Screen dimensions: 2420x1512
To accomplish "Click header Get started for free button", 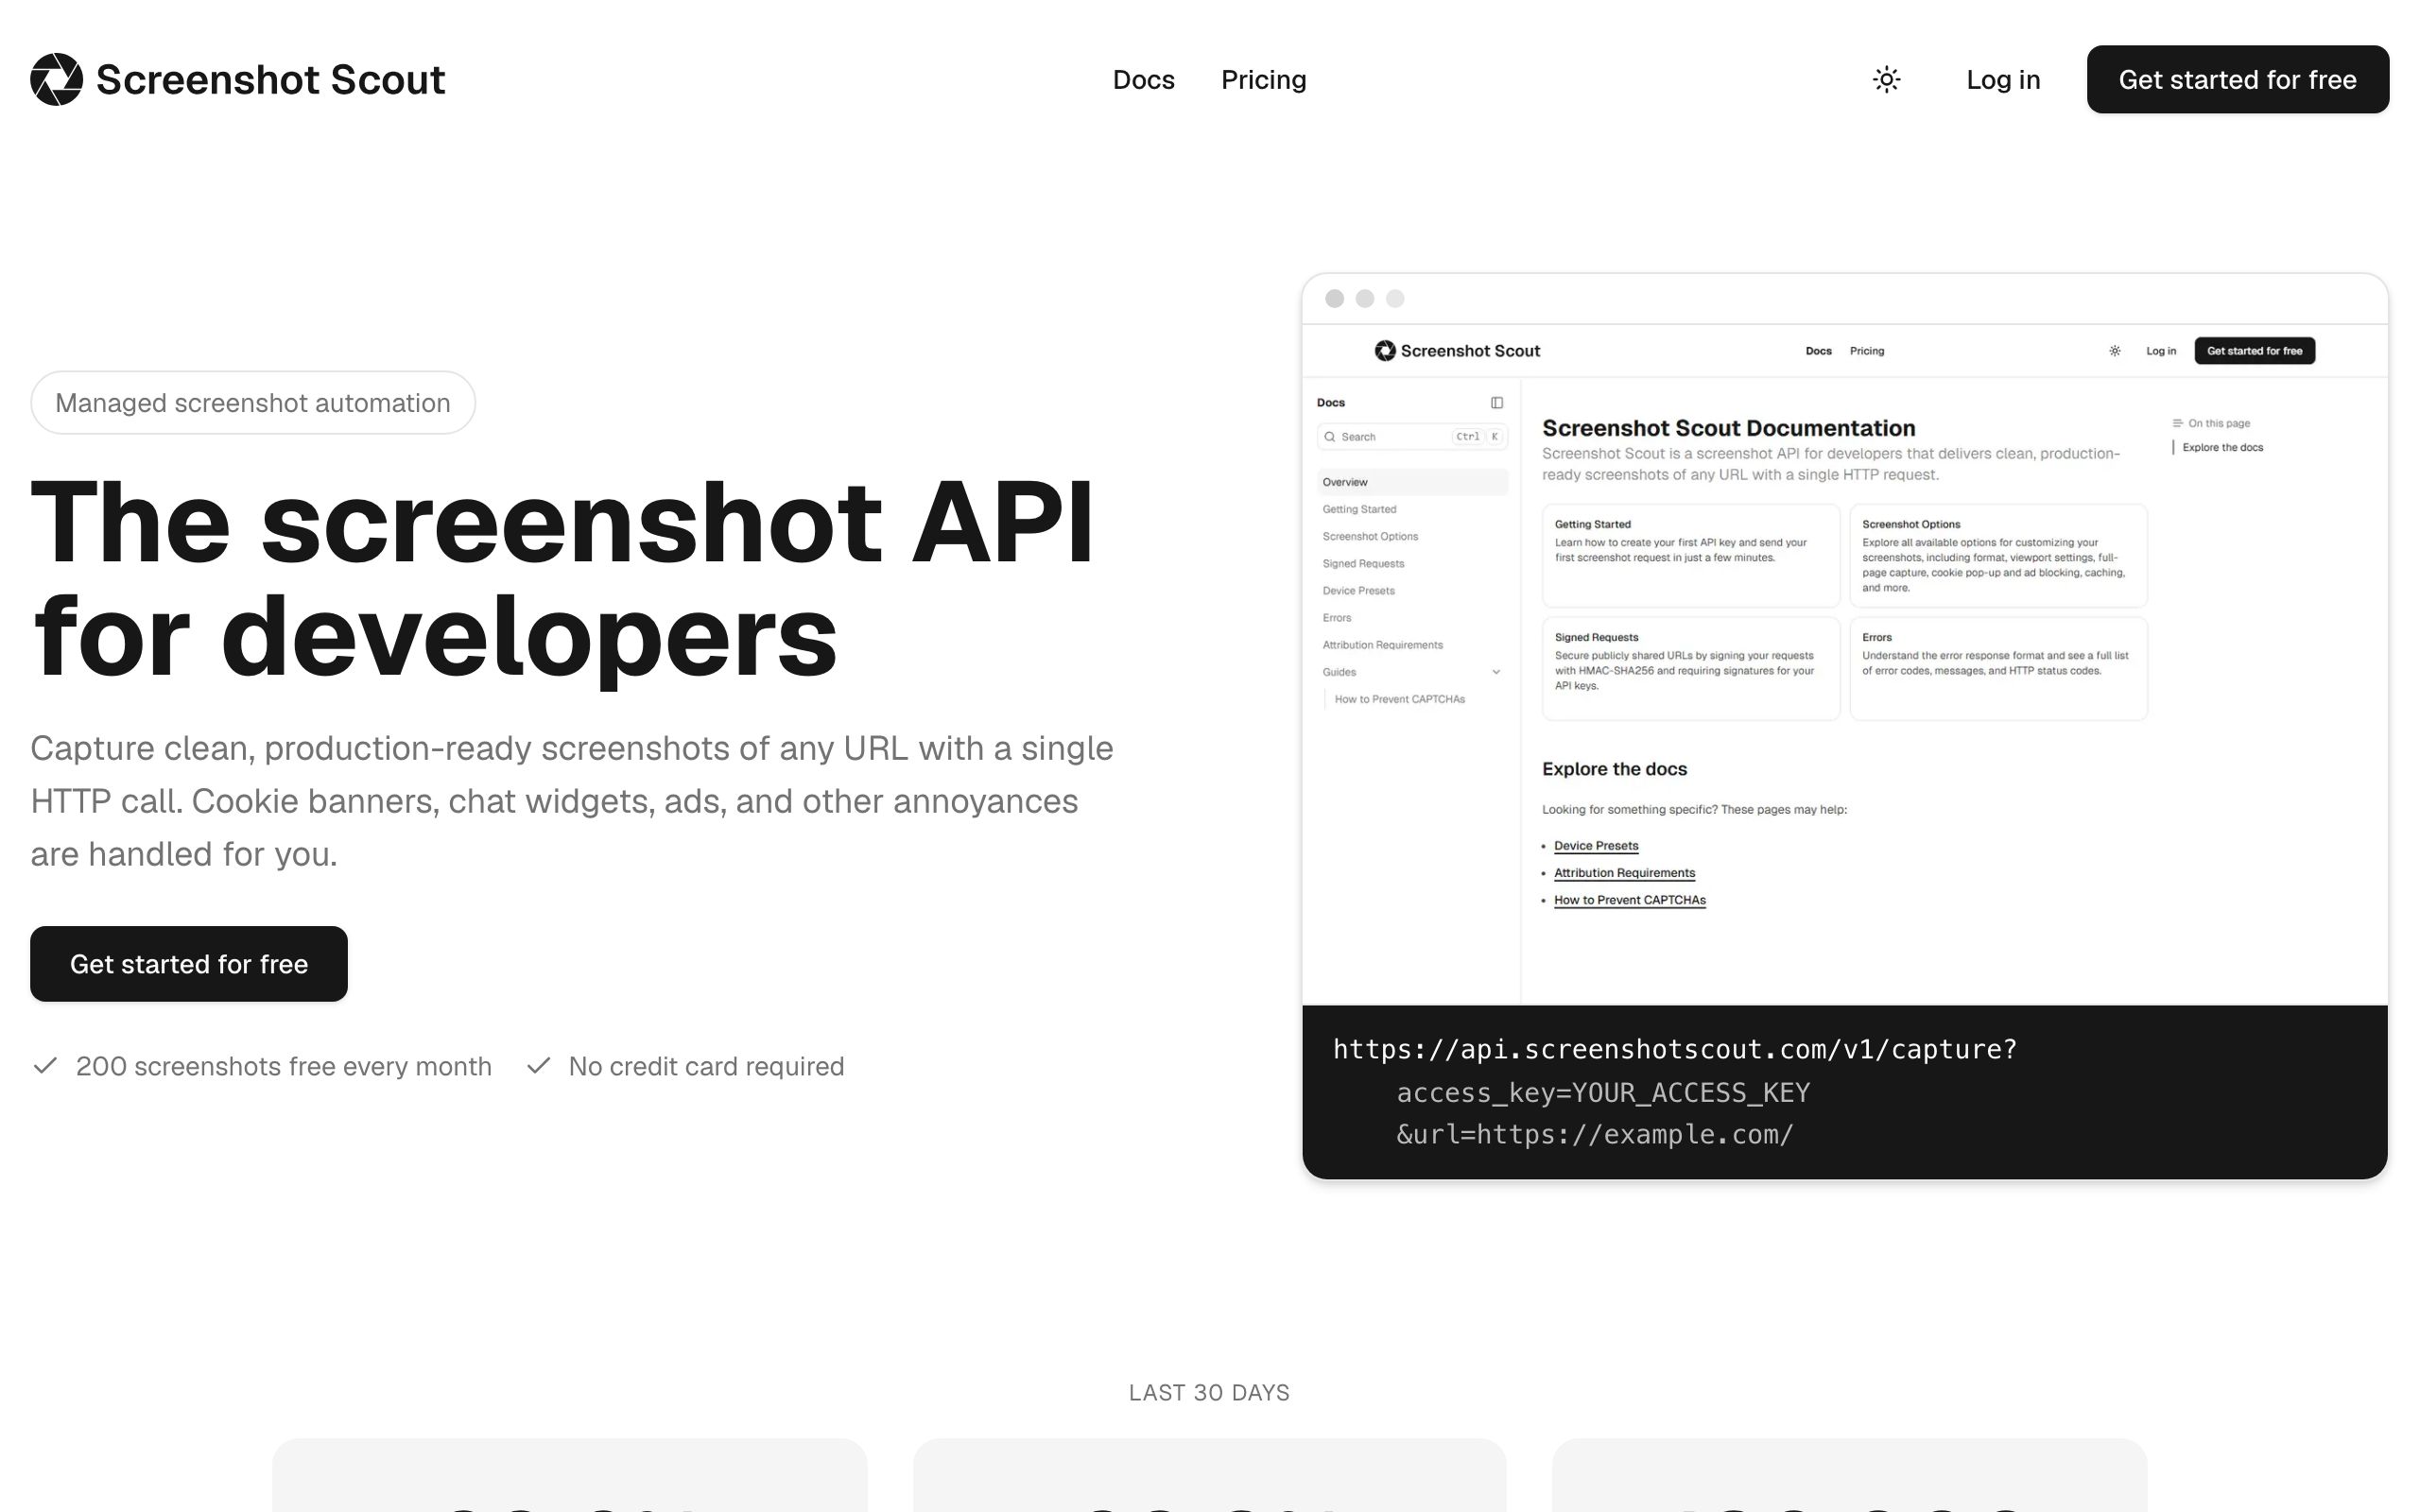I will point(2237,79).
